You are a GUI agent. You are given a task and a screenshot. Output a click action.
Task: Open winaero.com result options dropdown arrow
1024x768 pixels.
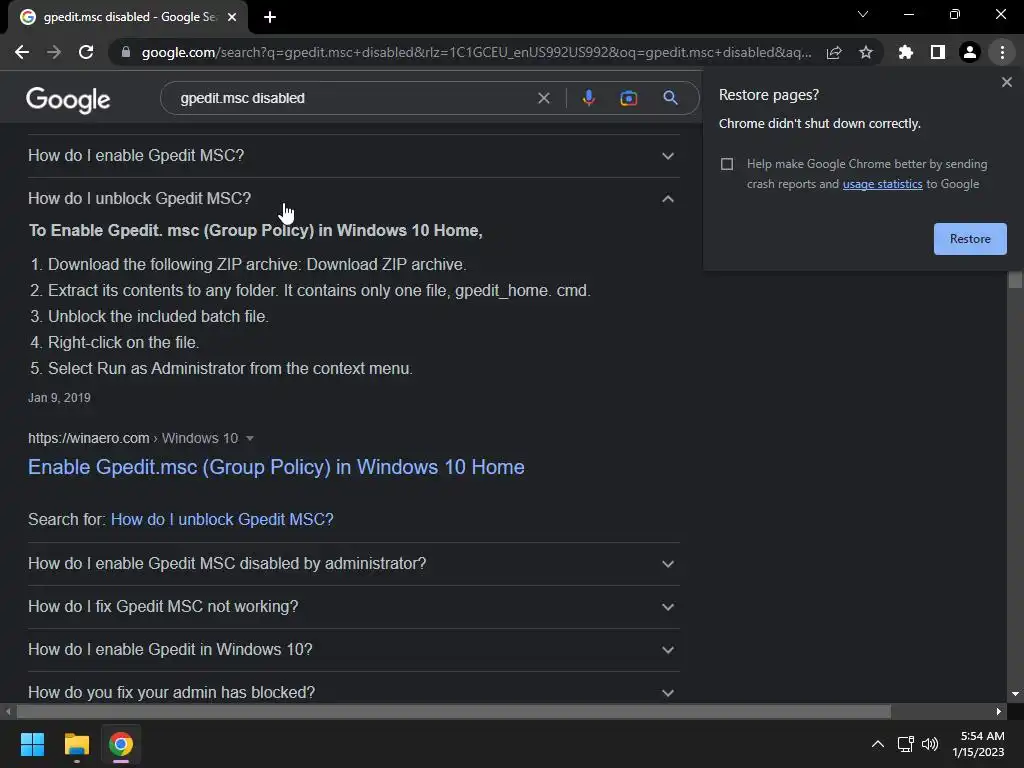pyautogui.click(x=249, y=438)
